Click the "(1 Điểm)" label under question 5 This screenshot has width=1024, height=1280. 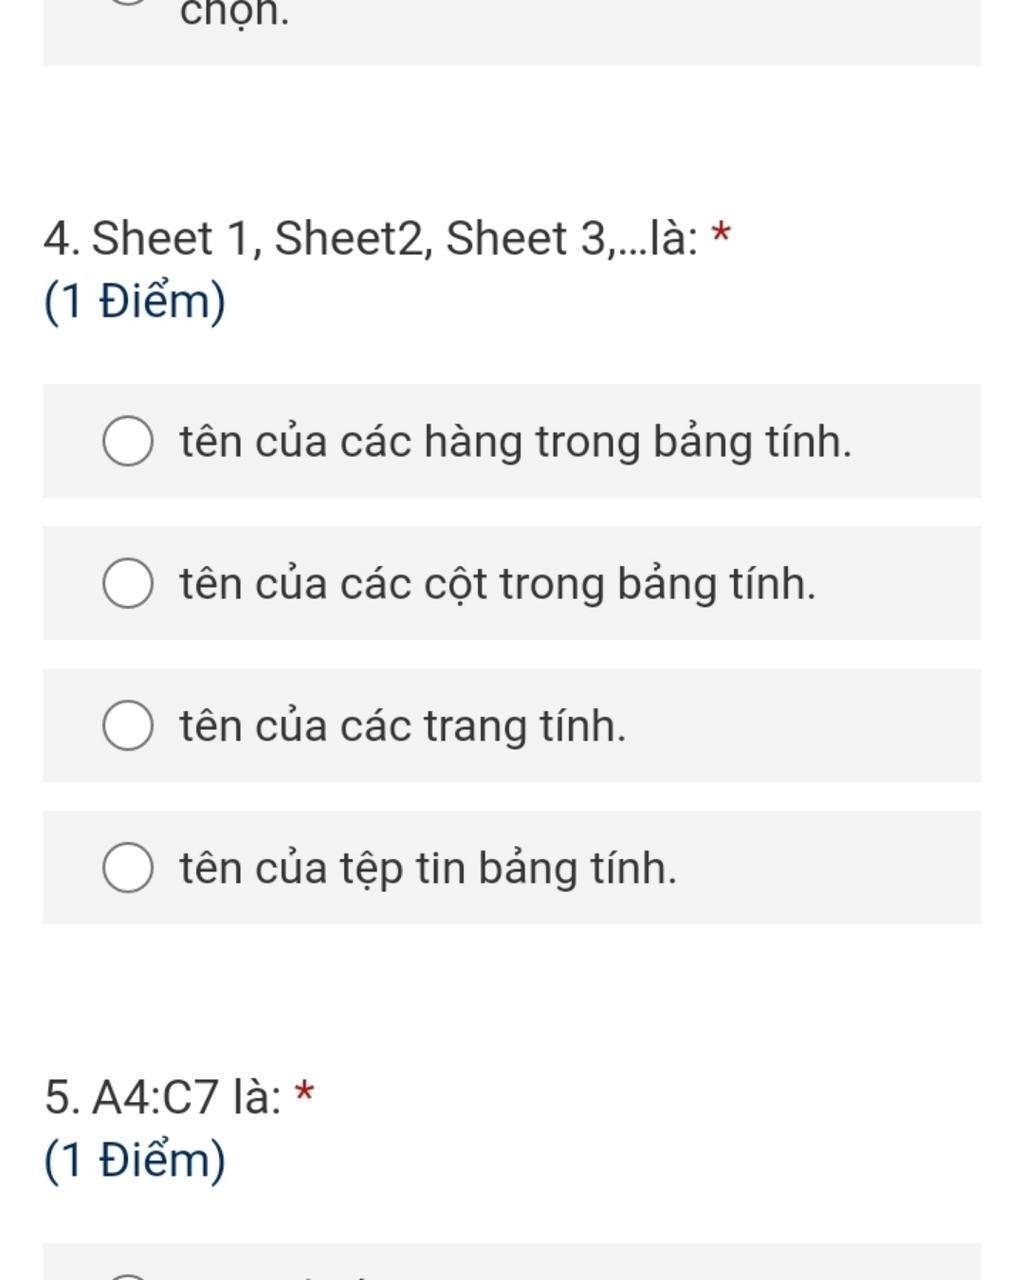click(x=135, y=1160)
